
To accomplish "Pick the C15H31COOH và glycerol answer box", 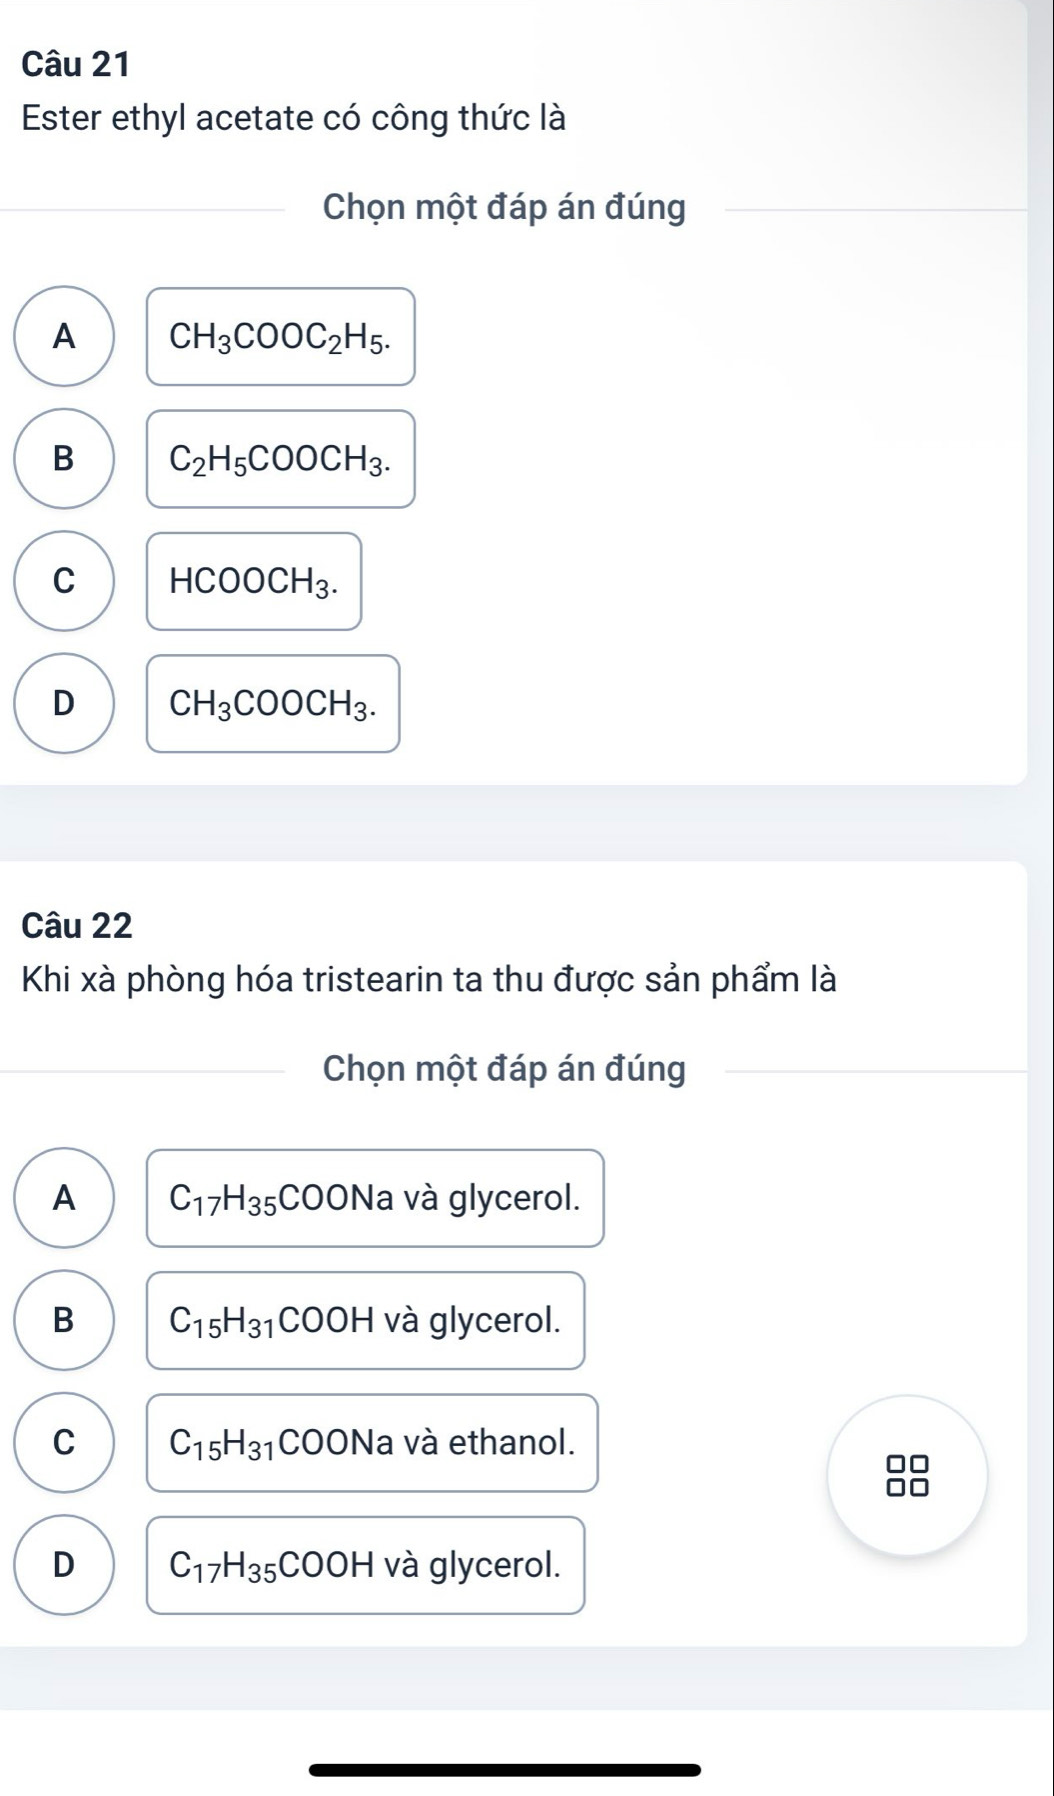I will [365, 1321].
